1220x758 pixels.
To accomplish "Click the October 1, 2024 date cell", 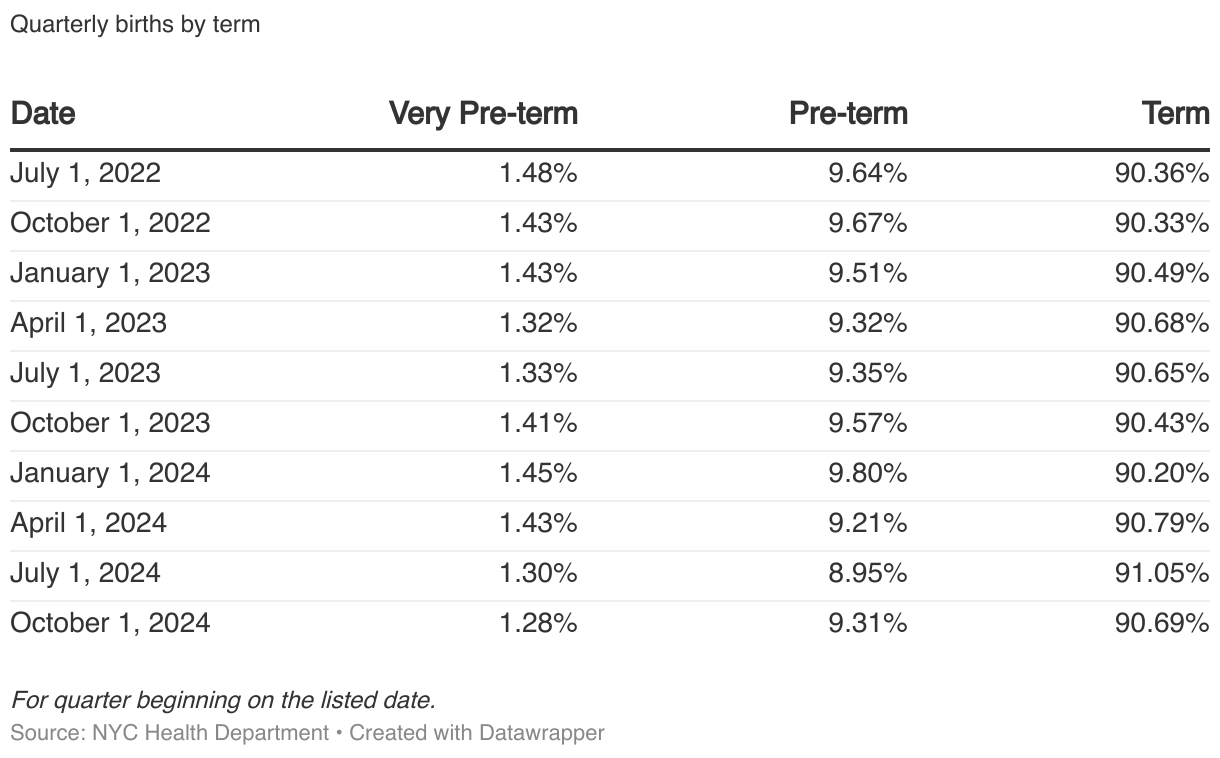I will 110,623.
